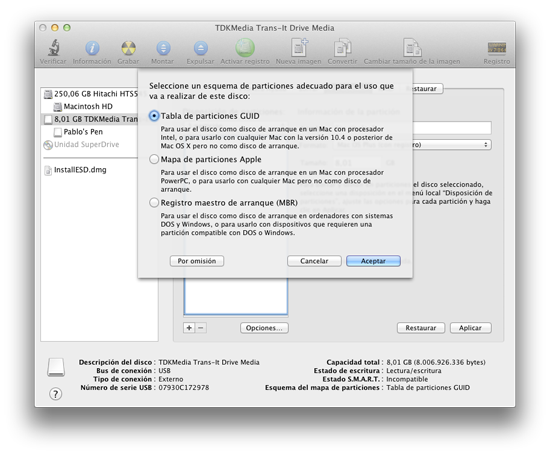
Task: Select Mapa de particiones Apple option
Action: click(154, 159)
